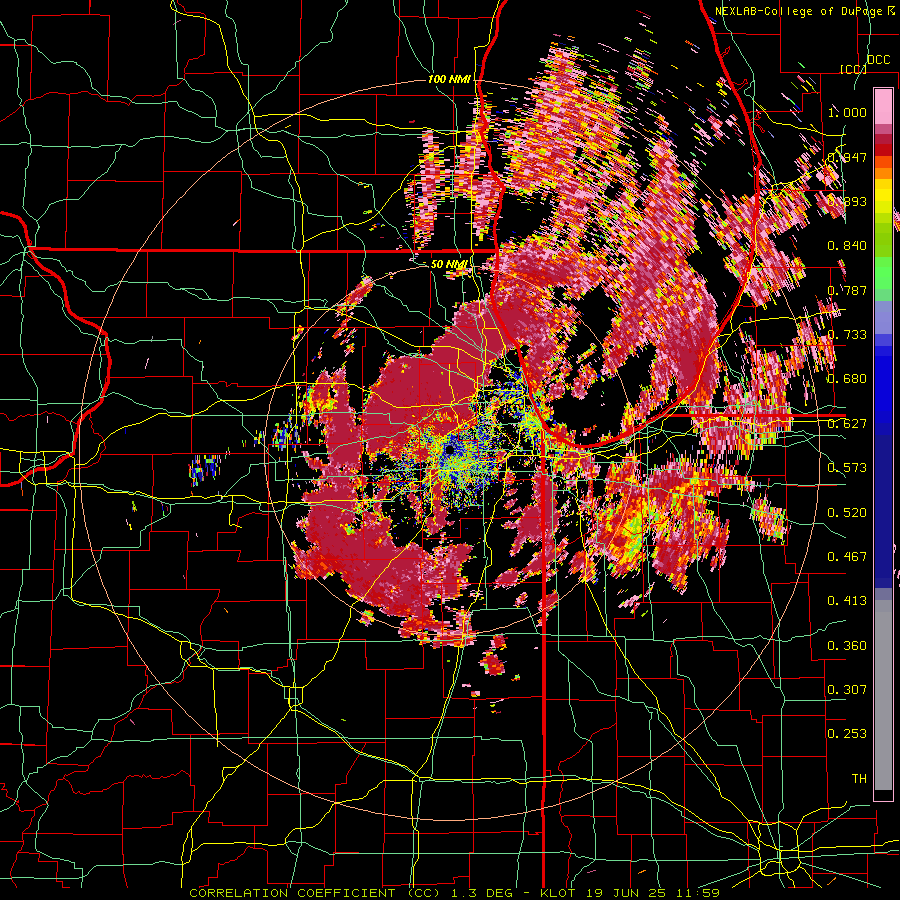Click the 0.467 legend value
900x900 pixels.
(847, 557)
